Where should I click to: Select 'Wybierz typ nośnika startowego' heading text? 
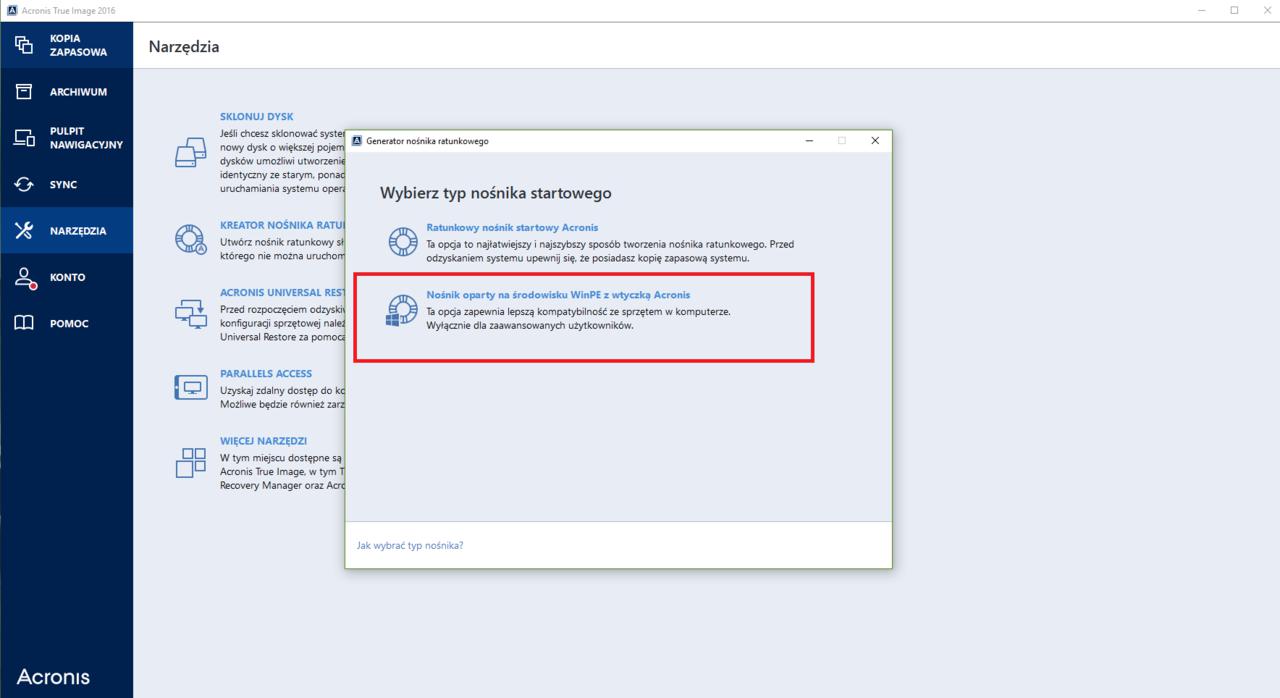click(495, 193)
